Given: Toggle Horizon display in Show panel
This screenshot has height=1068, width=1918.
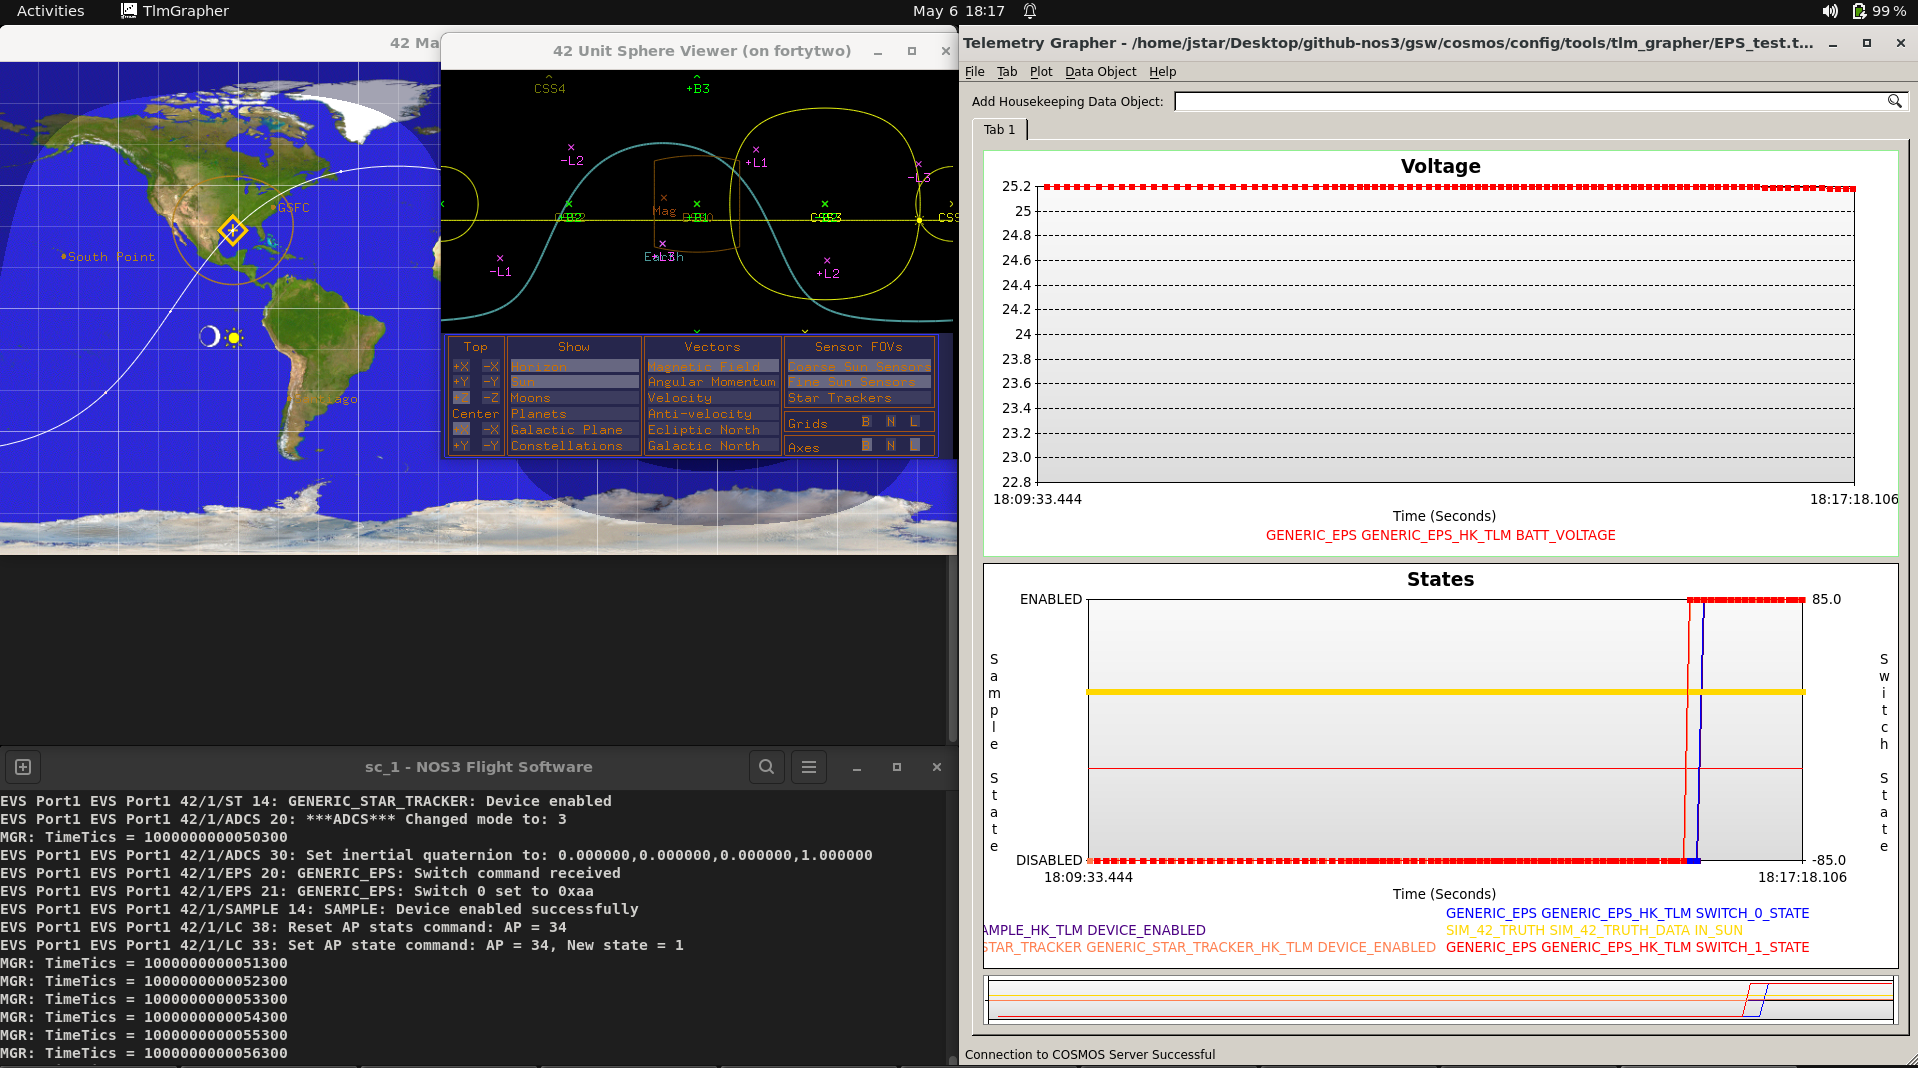Looking at the screenshot, I should [574, 366].
